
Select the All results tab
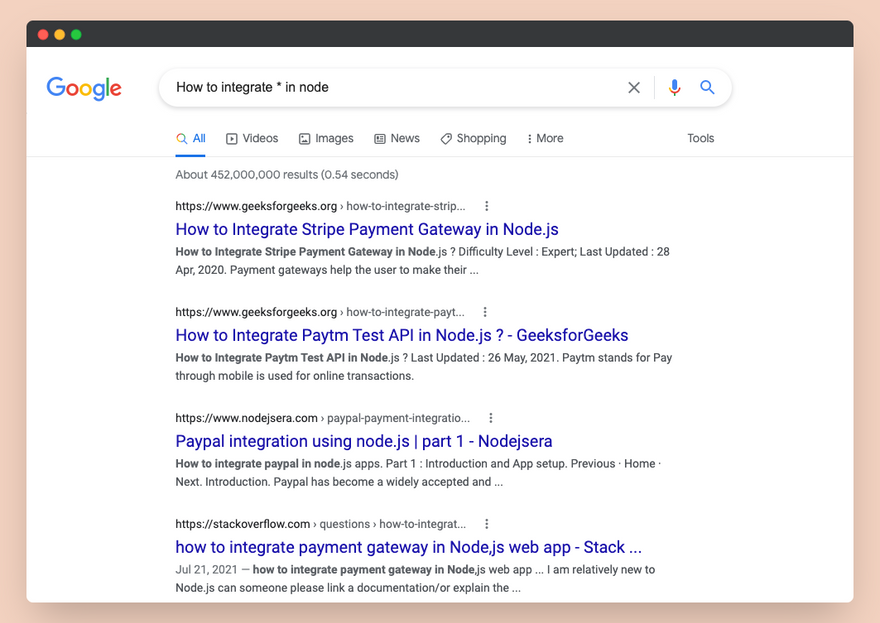(191, 139)
